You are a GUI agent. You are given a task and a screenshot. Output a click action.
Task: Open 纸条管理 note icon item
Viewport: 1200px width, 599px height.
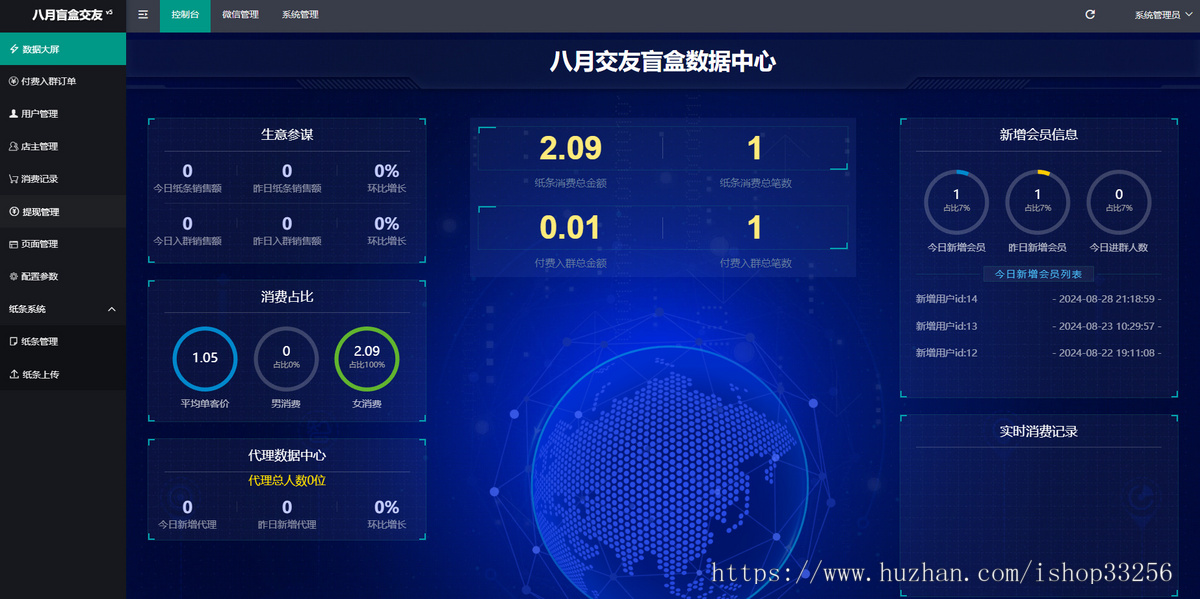[x=63, y=342]
